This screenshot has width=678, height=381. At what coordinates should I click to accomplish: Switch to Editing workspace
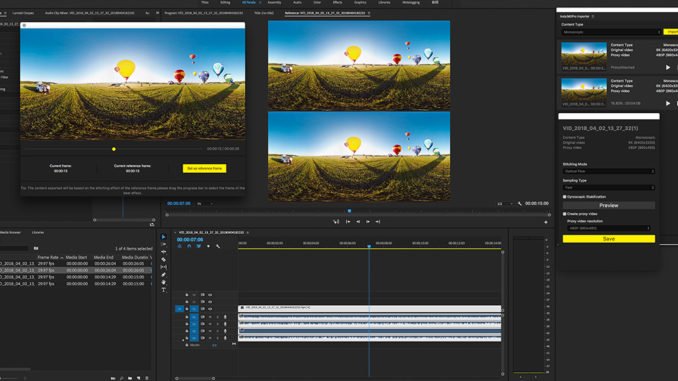(x=225, y=2)
